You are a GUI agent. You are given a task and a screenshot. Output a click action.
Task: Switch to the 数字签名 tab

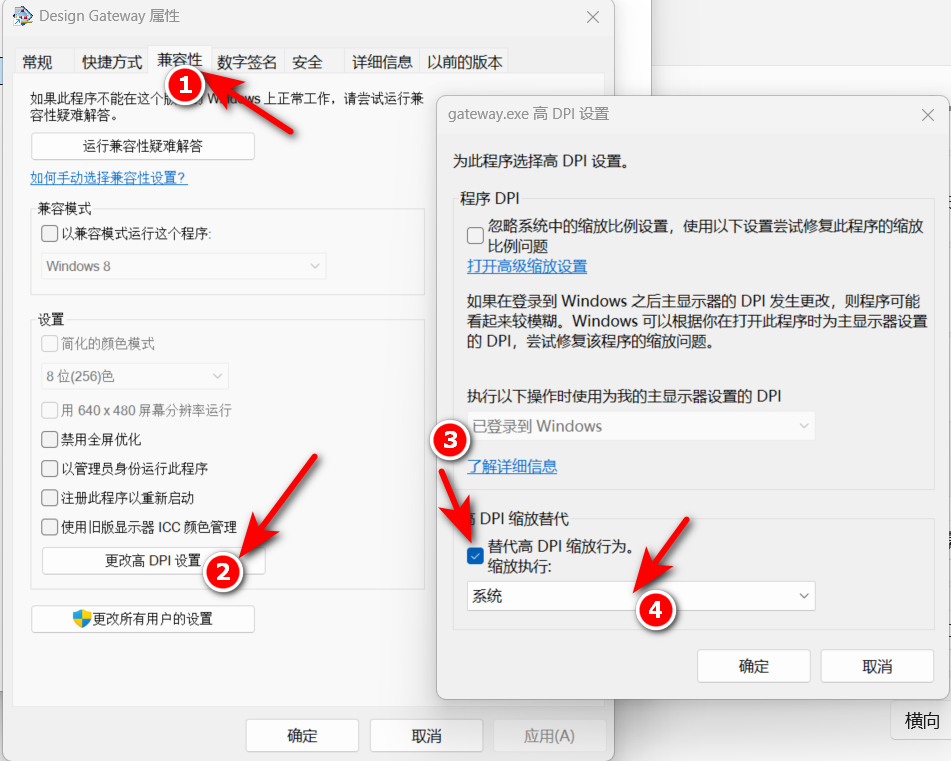(247, 62)
